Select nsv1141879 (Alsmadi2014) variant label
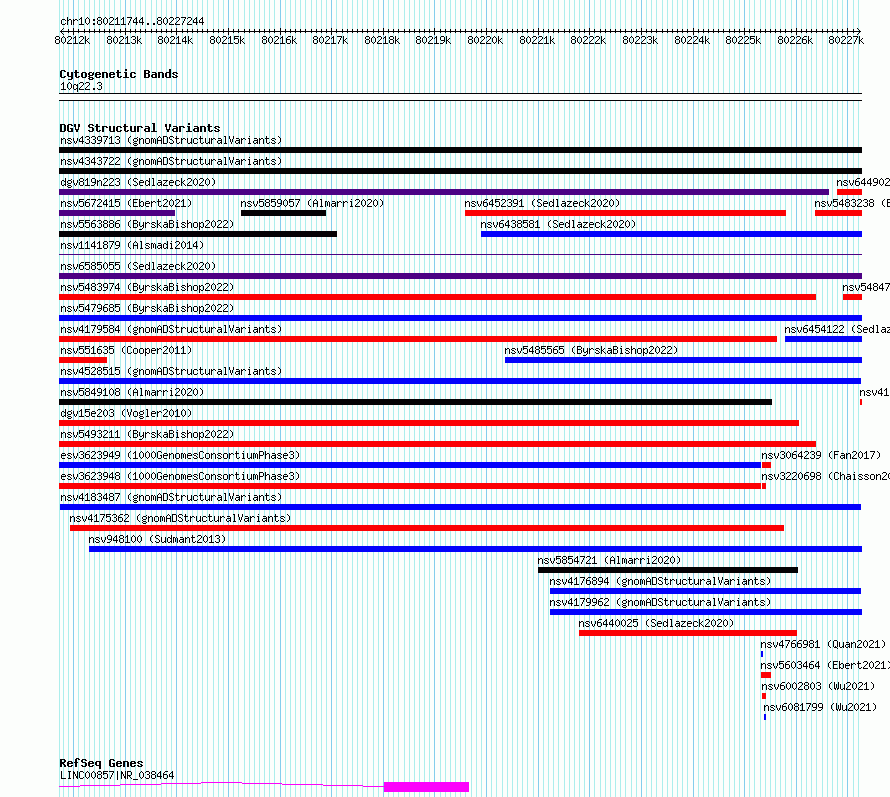 [132, 245]
